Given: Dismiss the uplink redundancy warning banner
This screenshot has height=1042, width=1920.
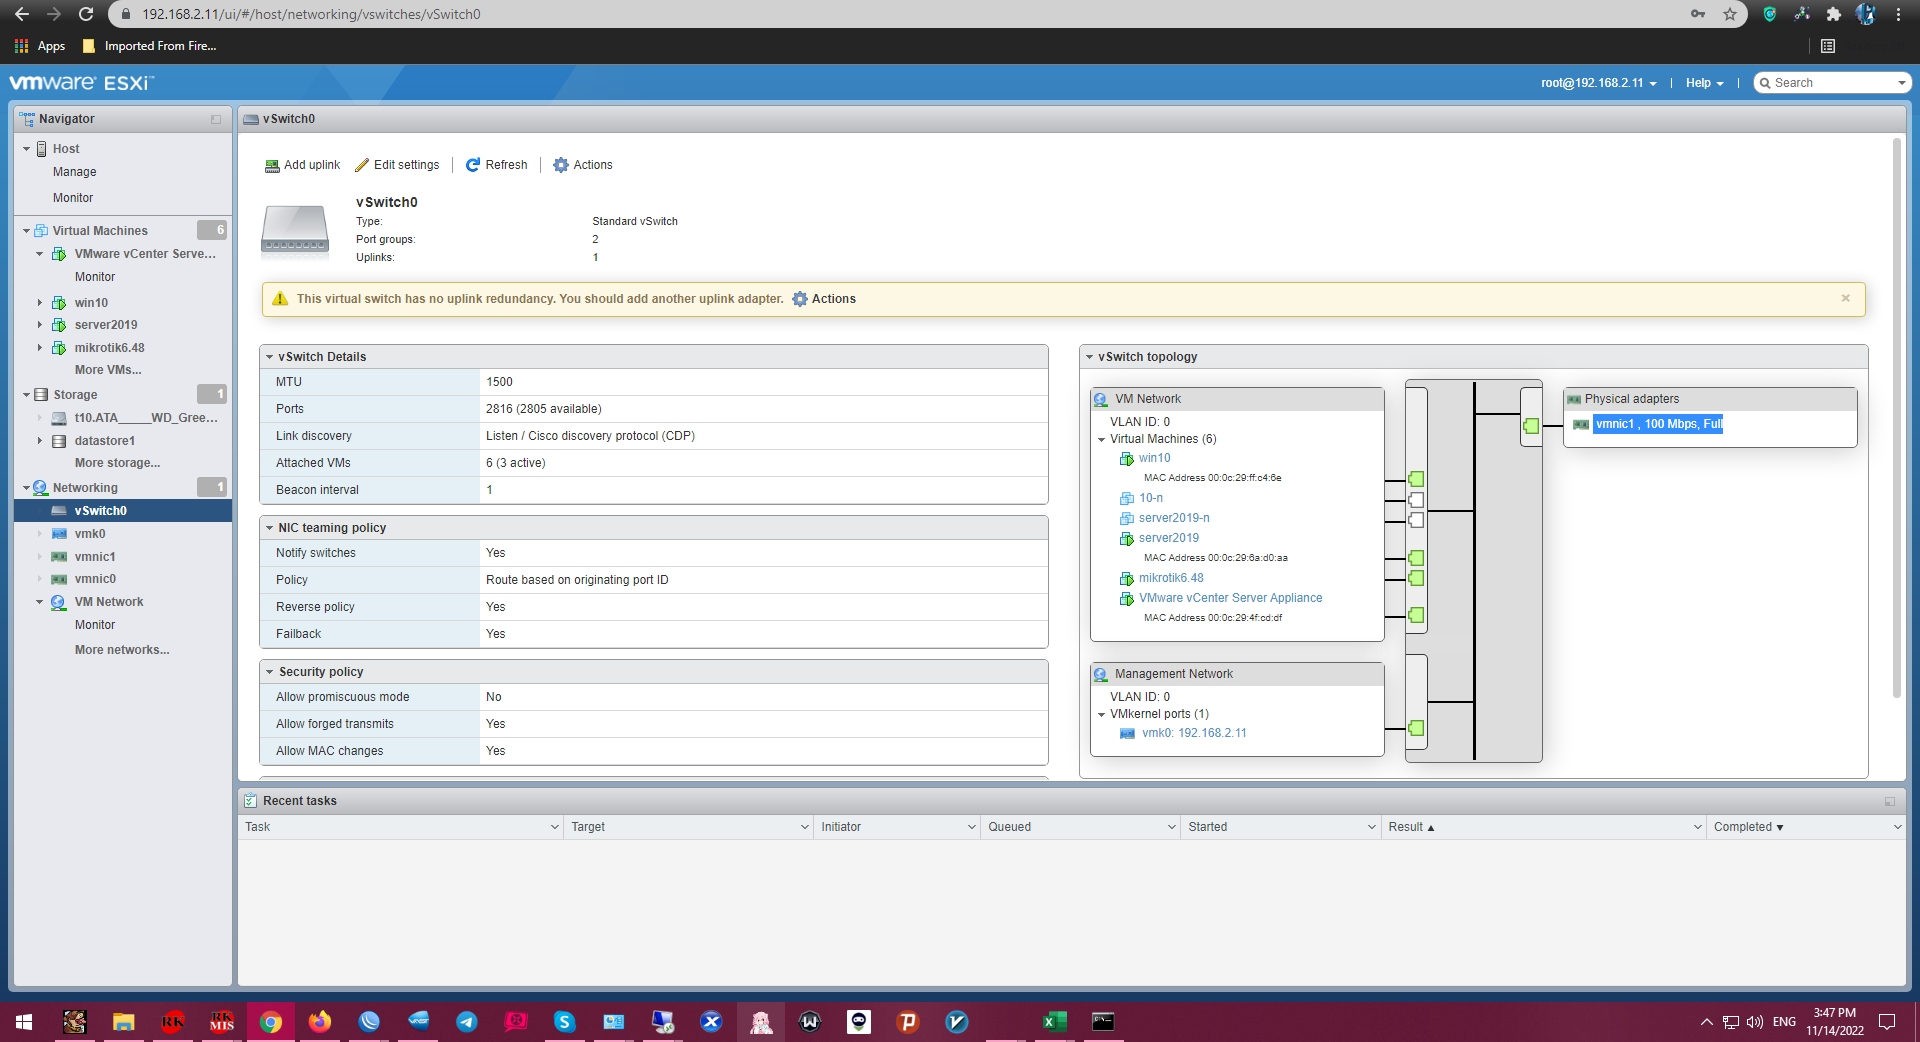Looking at the screenshot, I should (1846, 298).
